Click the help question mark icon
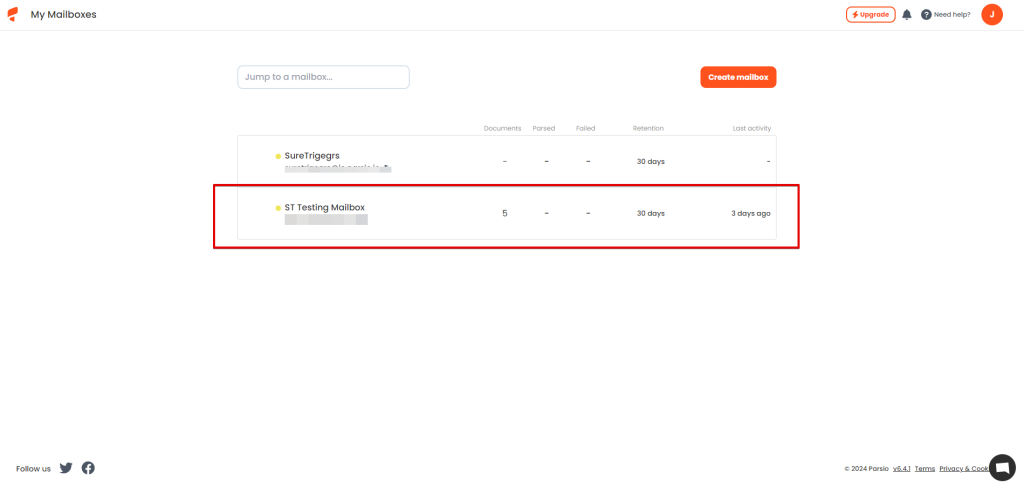Viewport: 1024px width, 486px height. [926, 15]
